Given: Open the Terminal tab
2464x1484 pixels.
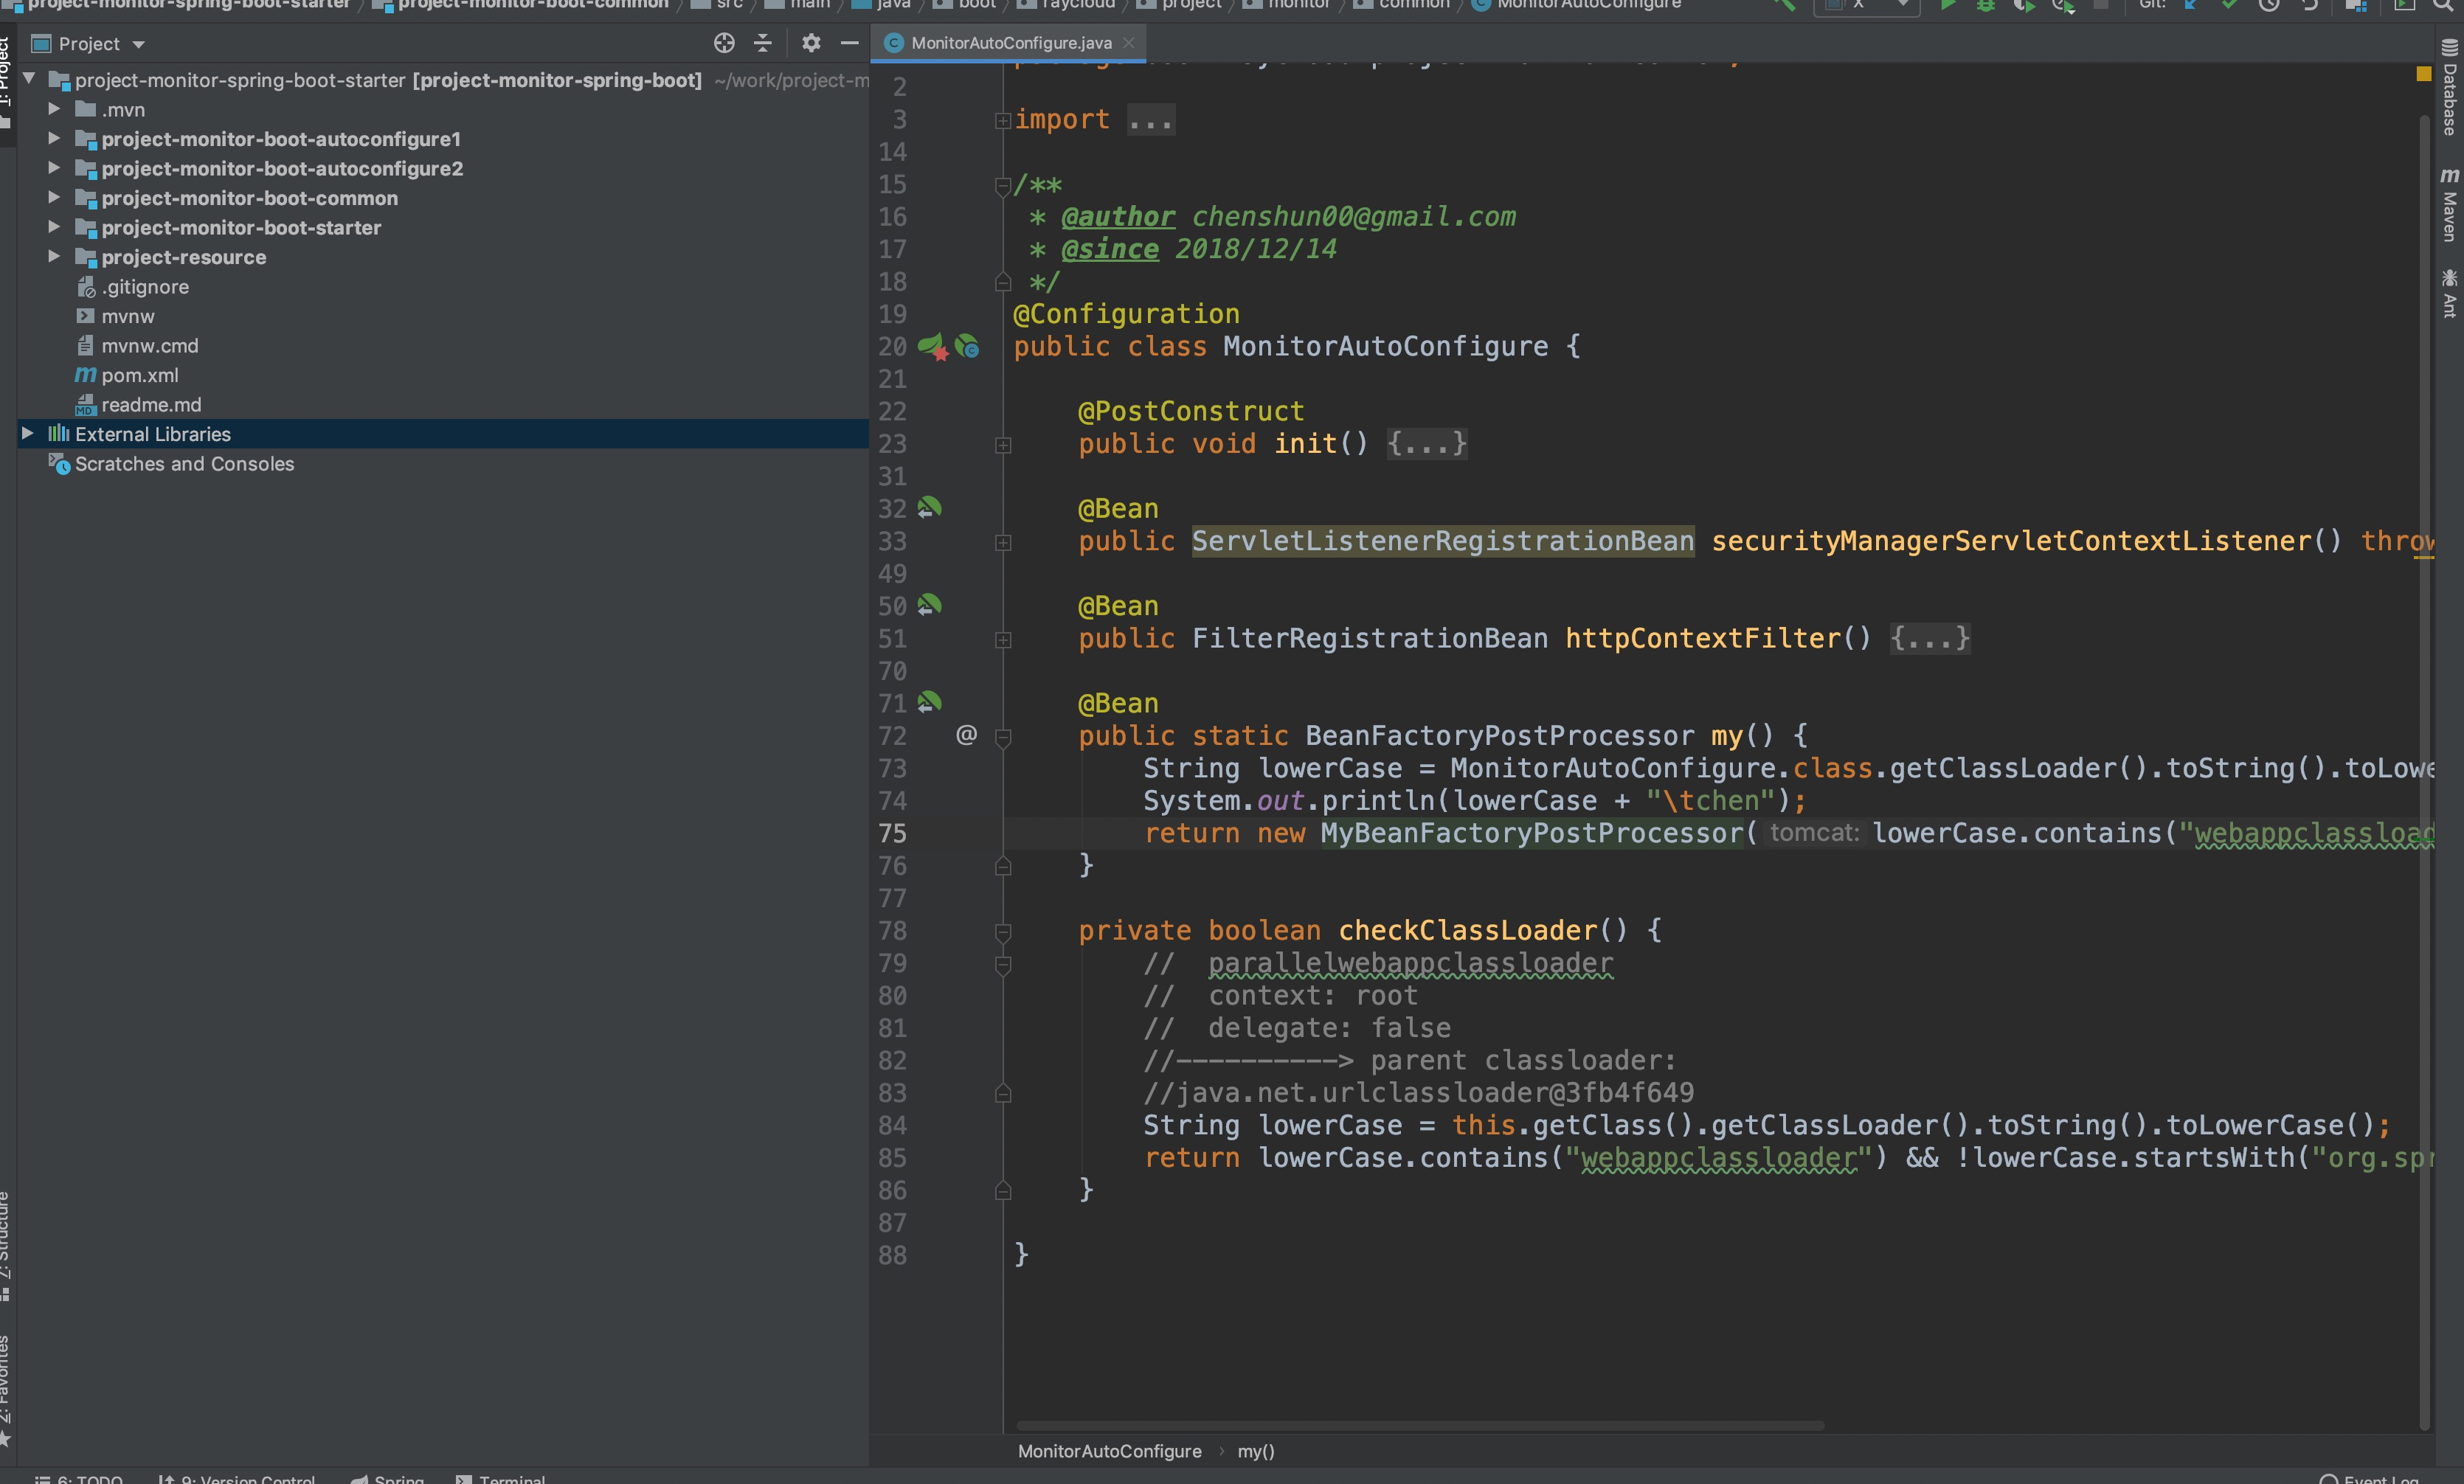Looking at the screenshot, I should tap(502, 1477).
